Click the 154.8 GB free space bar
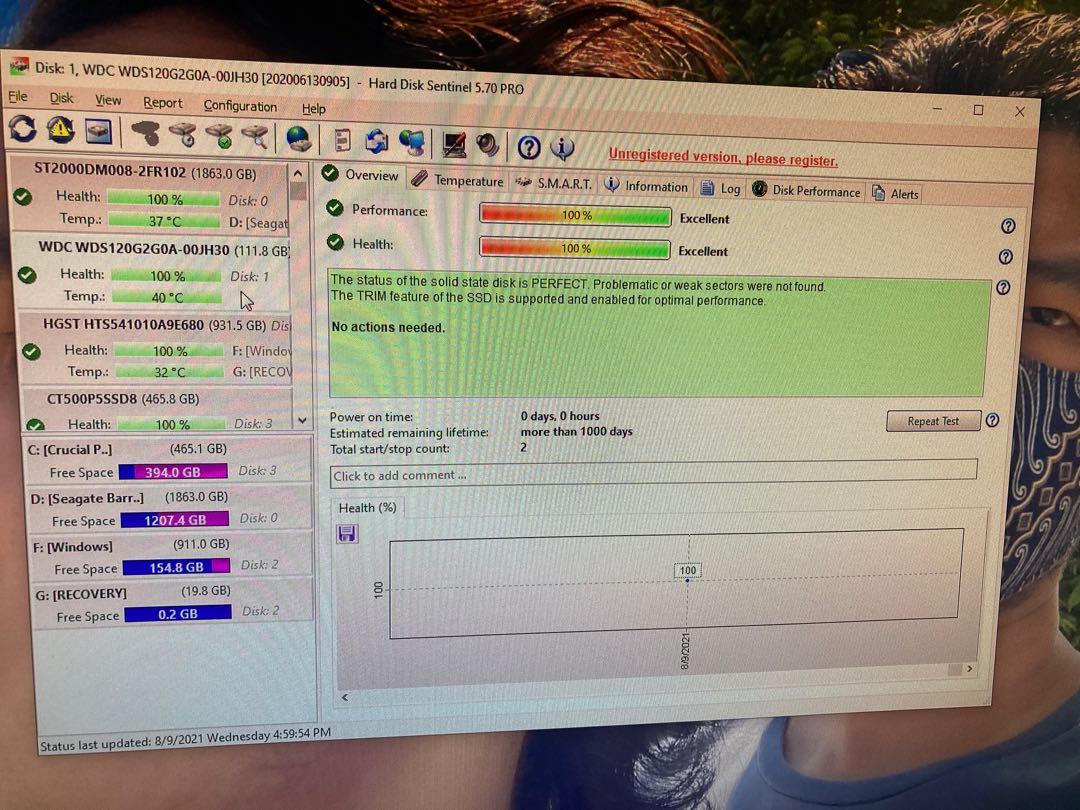This screenshot has height=810, width=1080. [x=176, y=567]
